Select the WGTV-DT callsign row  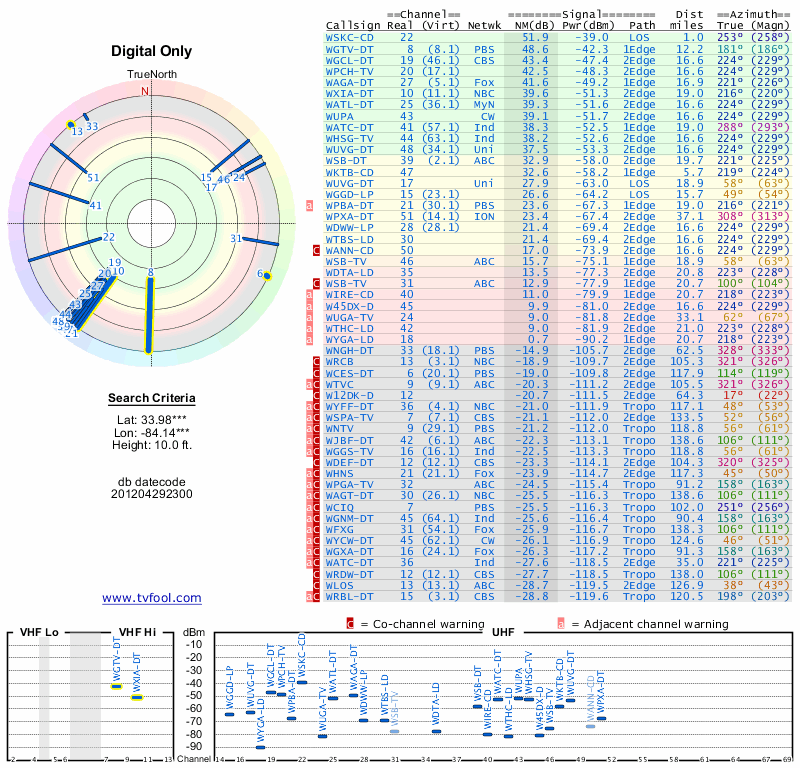click(x=558, y=49)
